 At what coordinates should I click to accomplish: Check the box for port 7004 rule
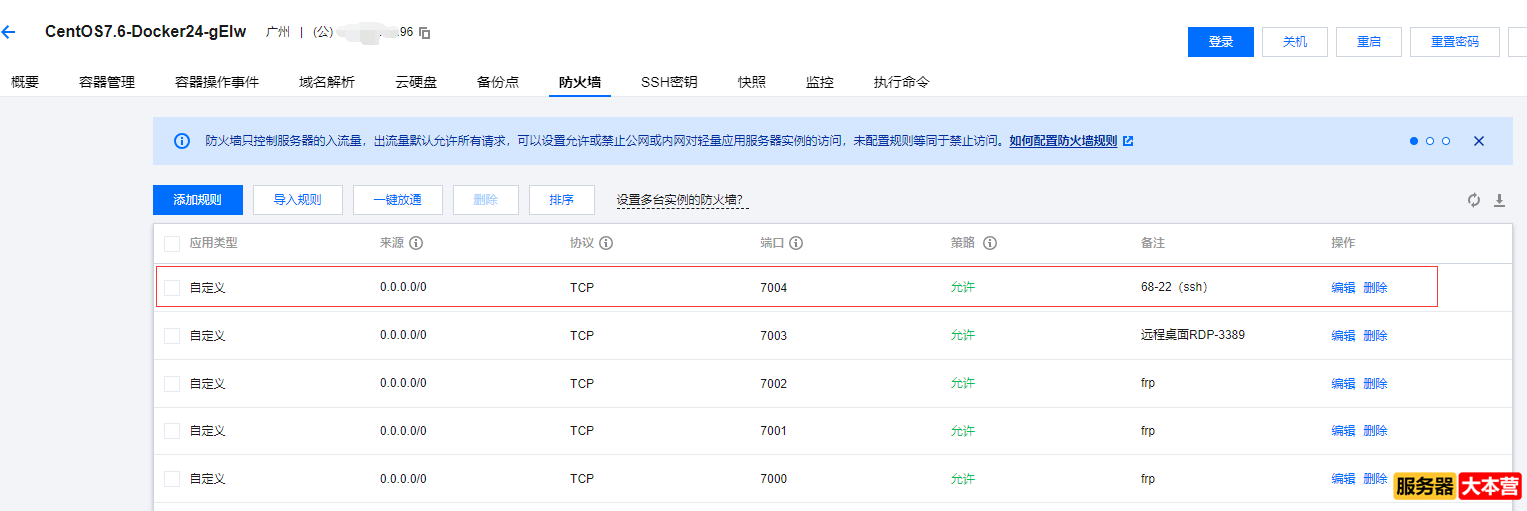tap(172, 288)
